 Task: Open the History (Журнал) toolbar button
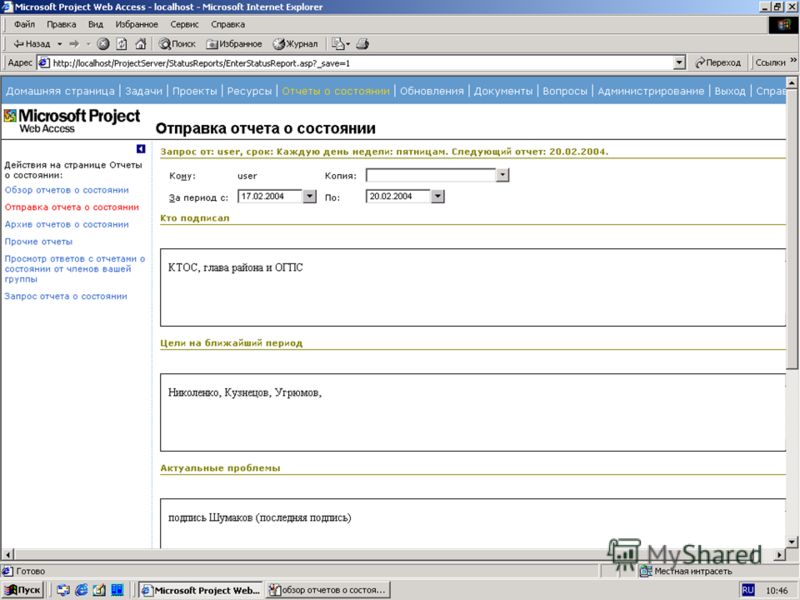point(295,44)
